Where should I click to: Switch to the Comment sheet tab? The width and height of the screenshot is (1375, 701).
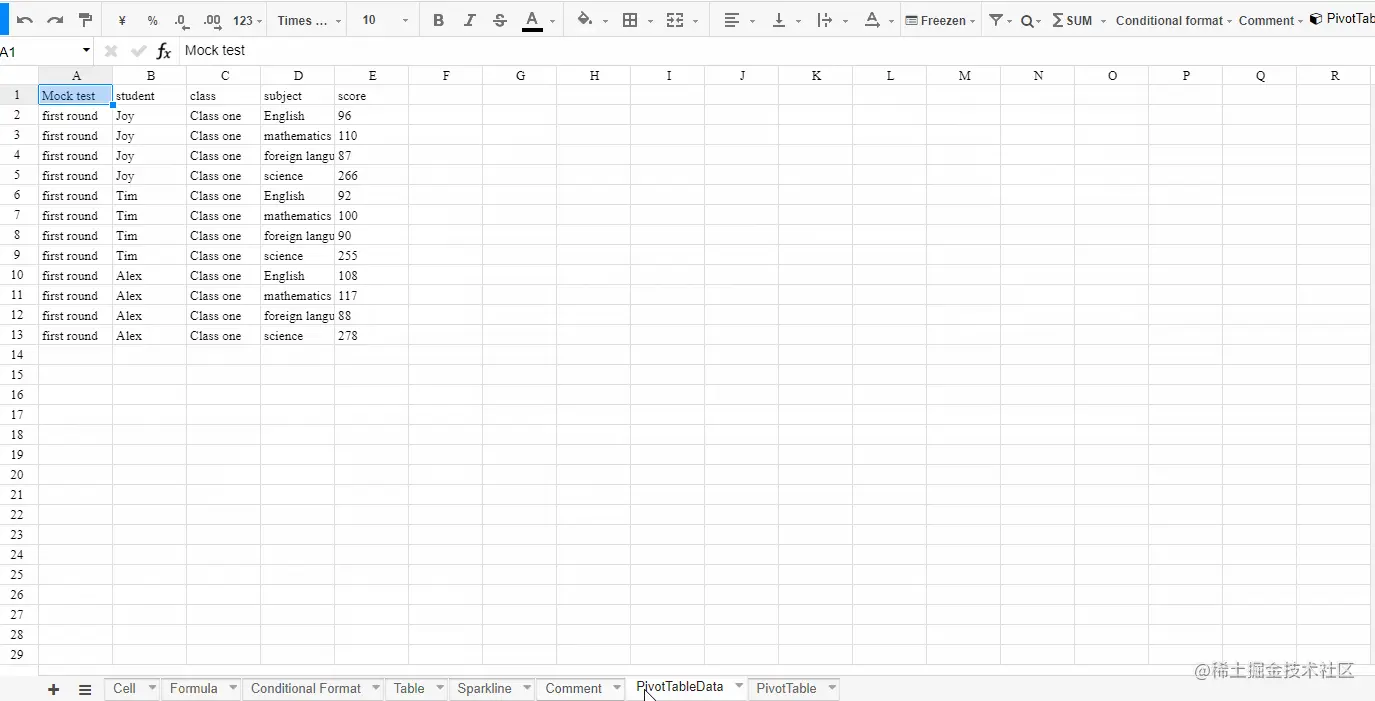click(x=573, y=688)
